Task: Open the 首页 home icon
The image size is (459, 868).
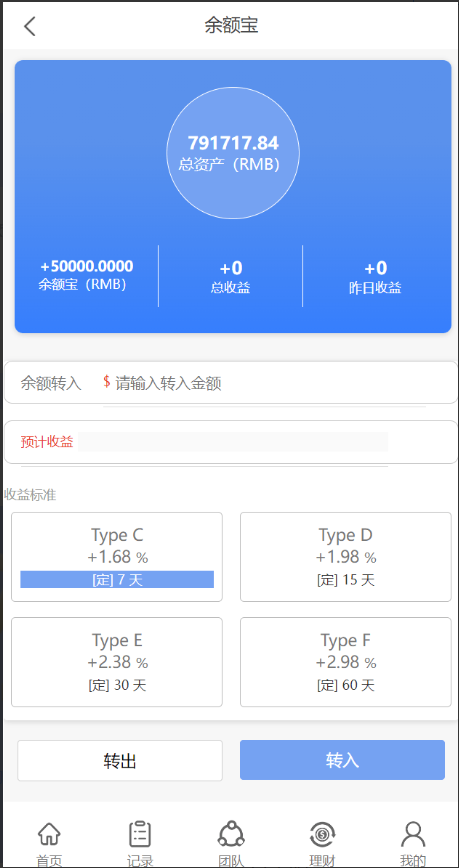Action: tap(49, 834)
